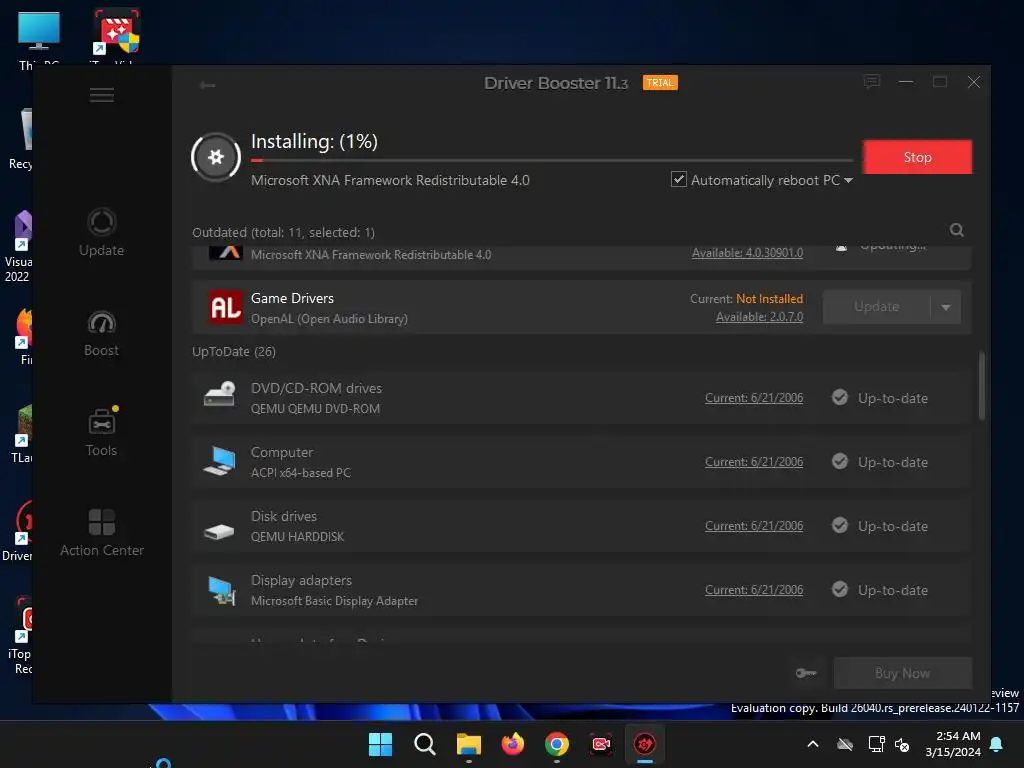Screen dimensions: 1024x768
Task: Open File Explorer from taskbar
Action: point(469,744)
